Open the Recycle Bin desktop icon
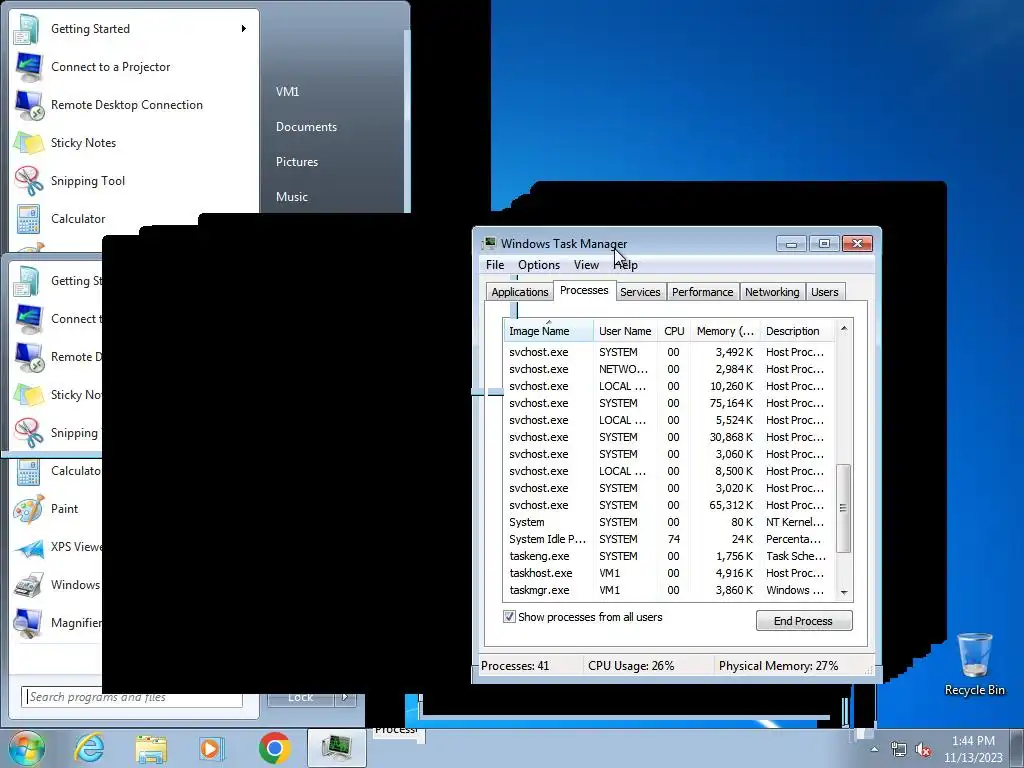 coord(974,664)
